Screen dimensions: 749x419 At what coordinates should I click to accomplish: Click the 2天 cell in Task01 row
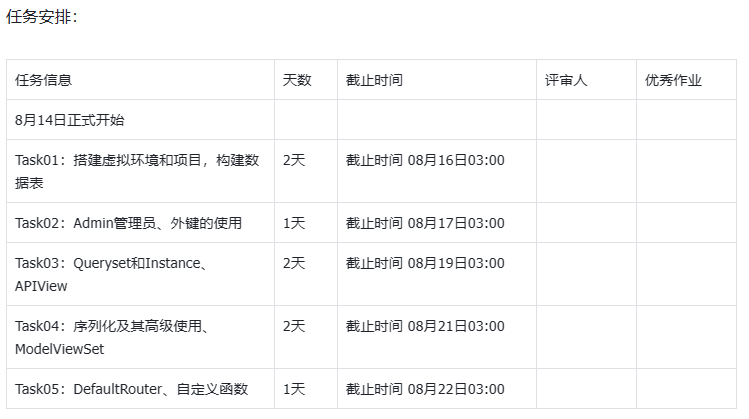tap(294, 160)
